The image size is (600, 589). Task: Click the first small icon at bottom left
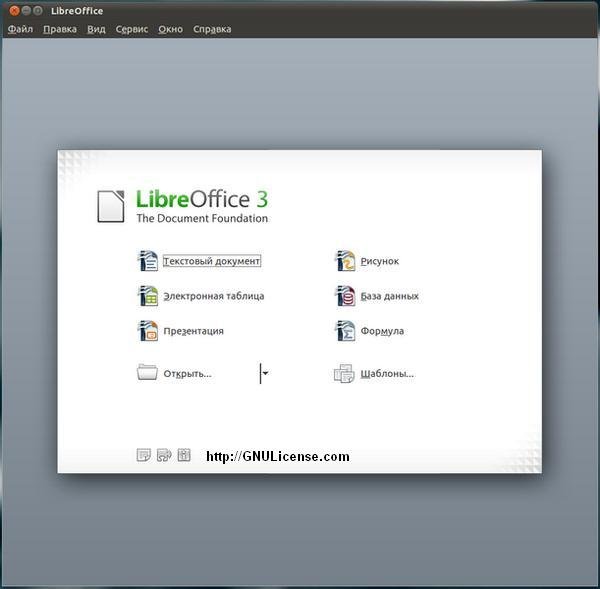click(144, 455)
